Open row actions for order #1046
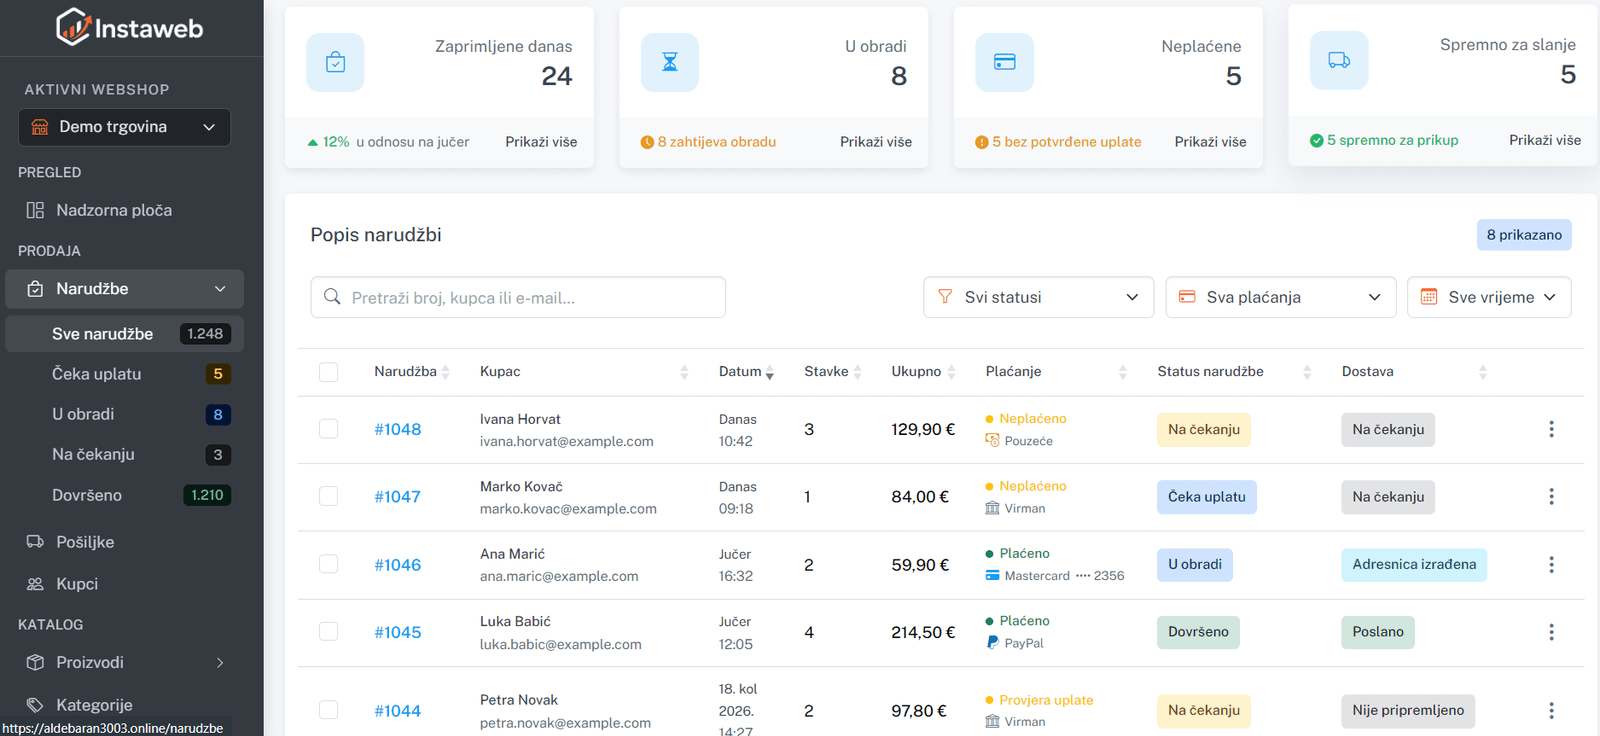1600x736 pixels. click(x=1551, y=565)
